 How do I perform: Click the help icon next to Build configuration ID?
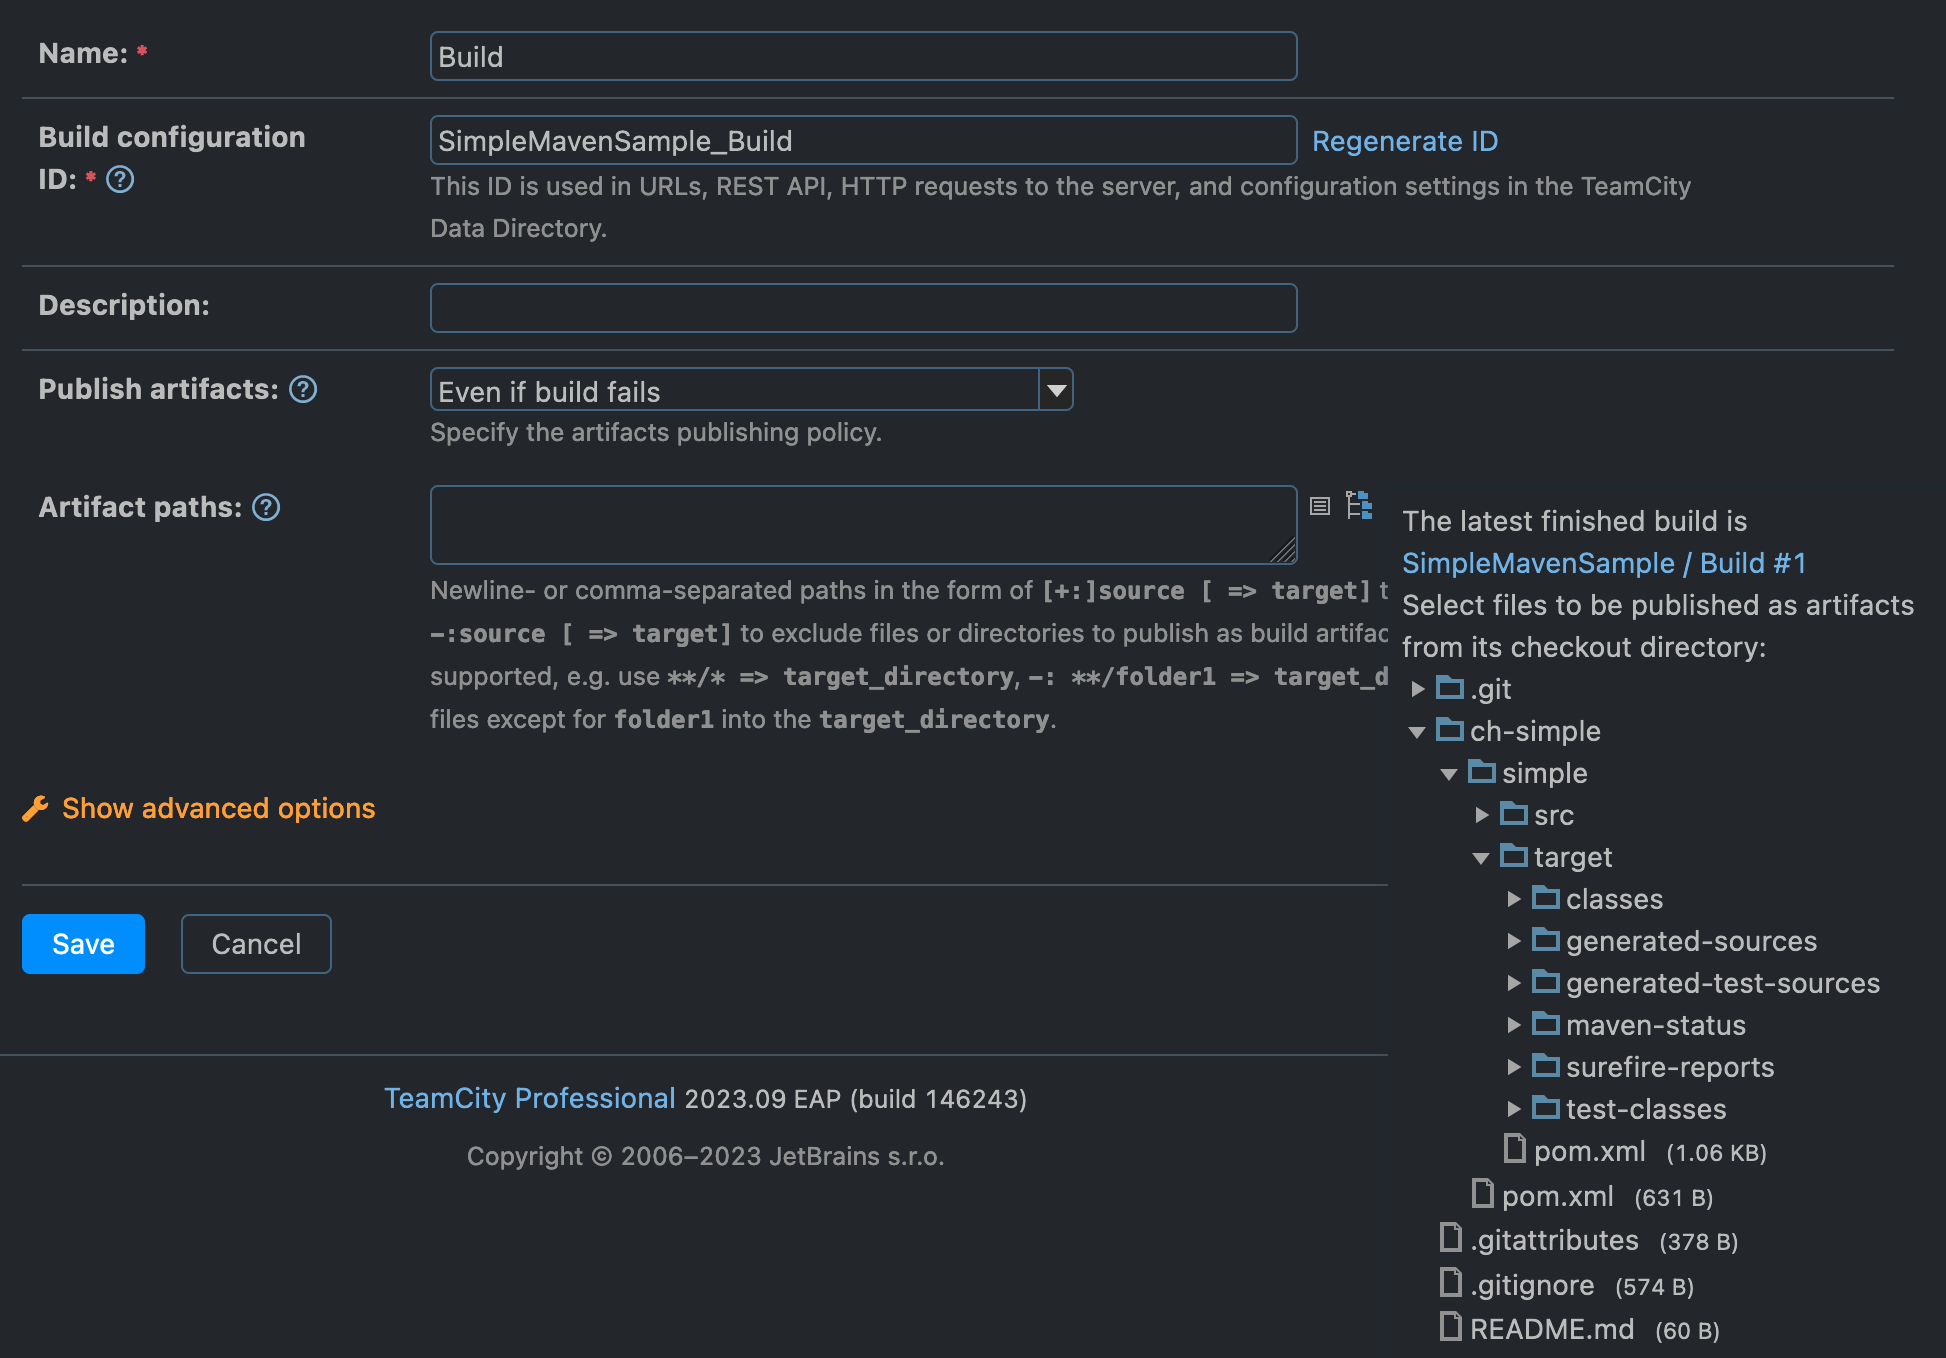tap(120, 180)
